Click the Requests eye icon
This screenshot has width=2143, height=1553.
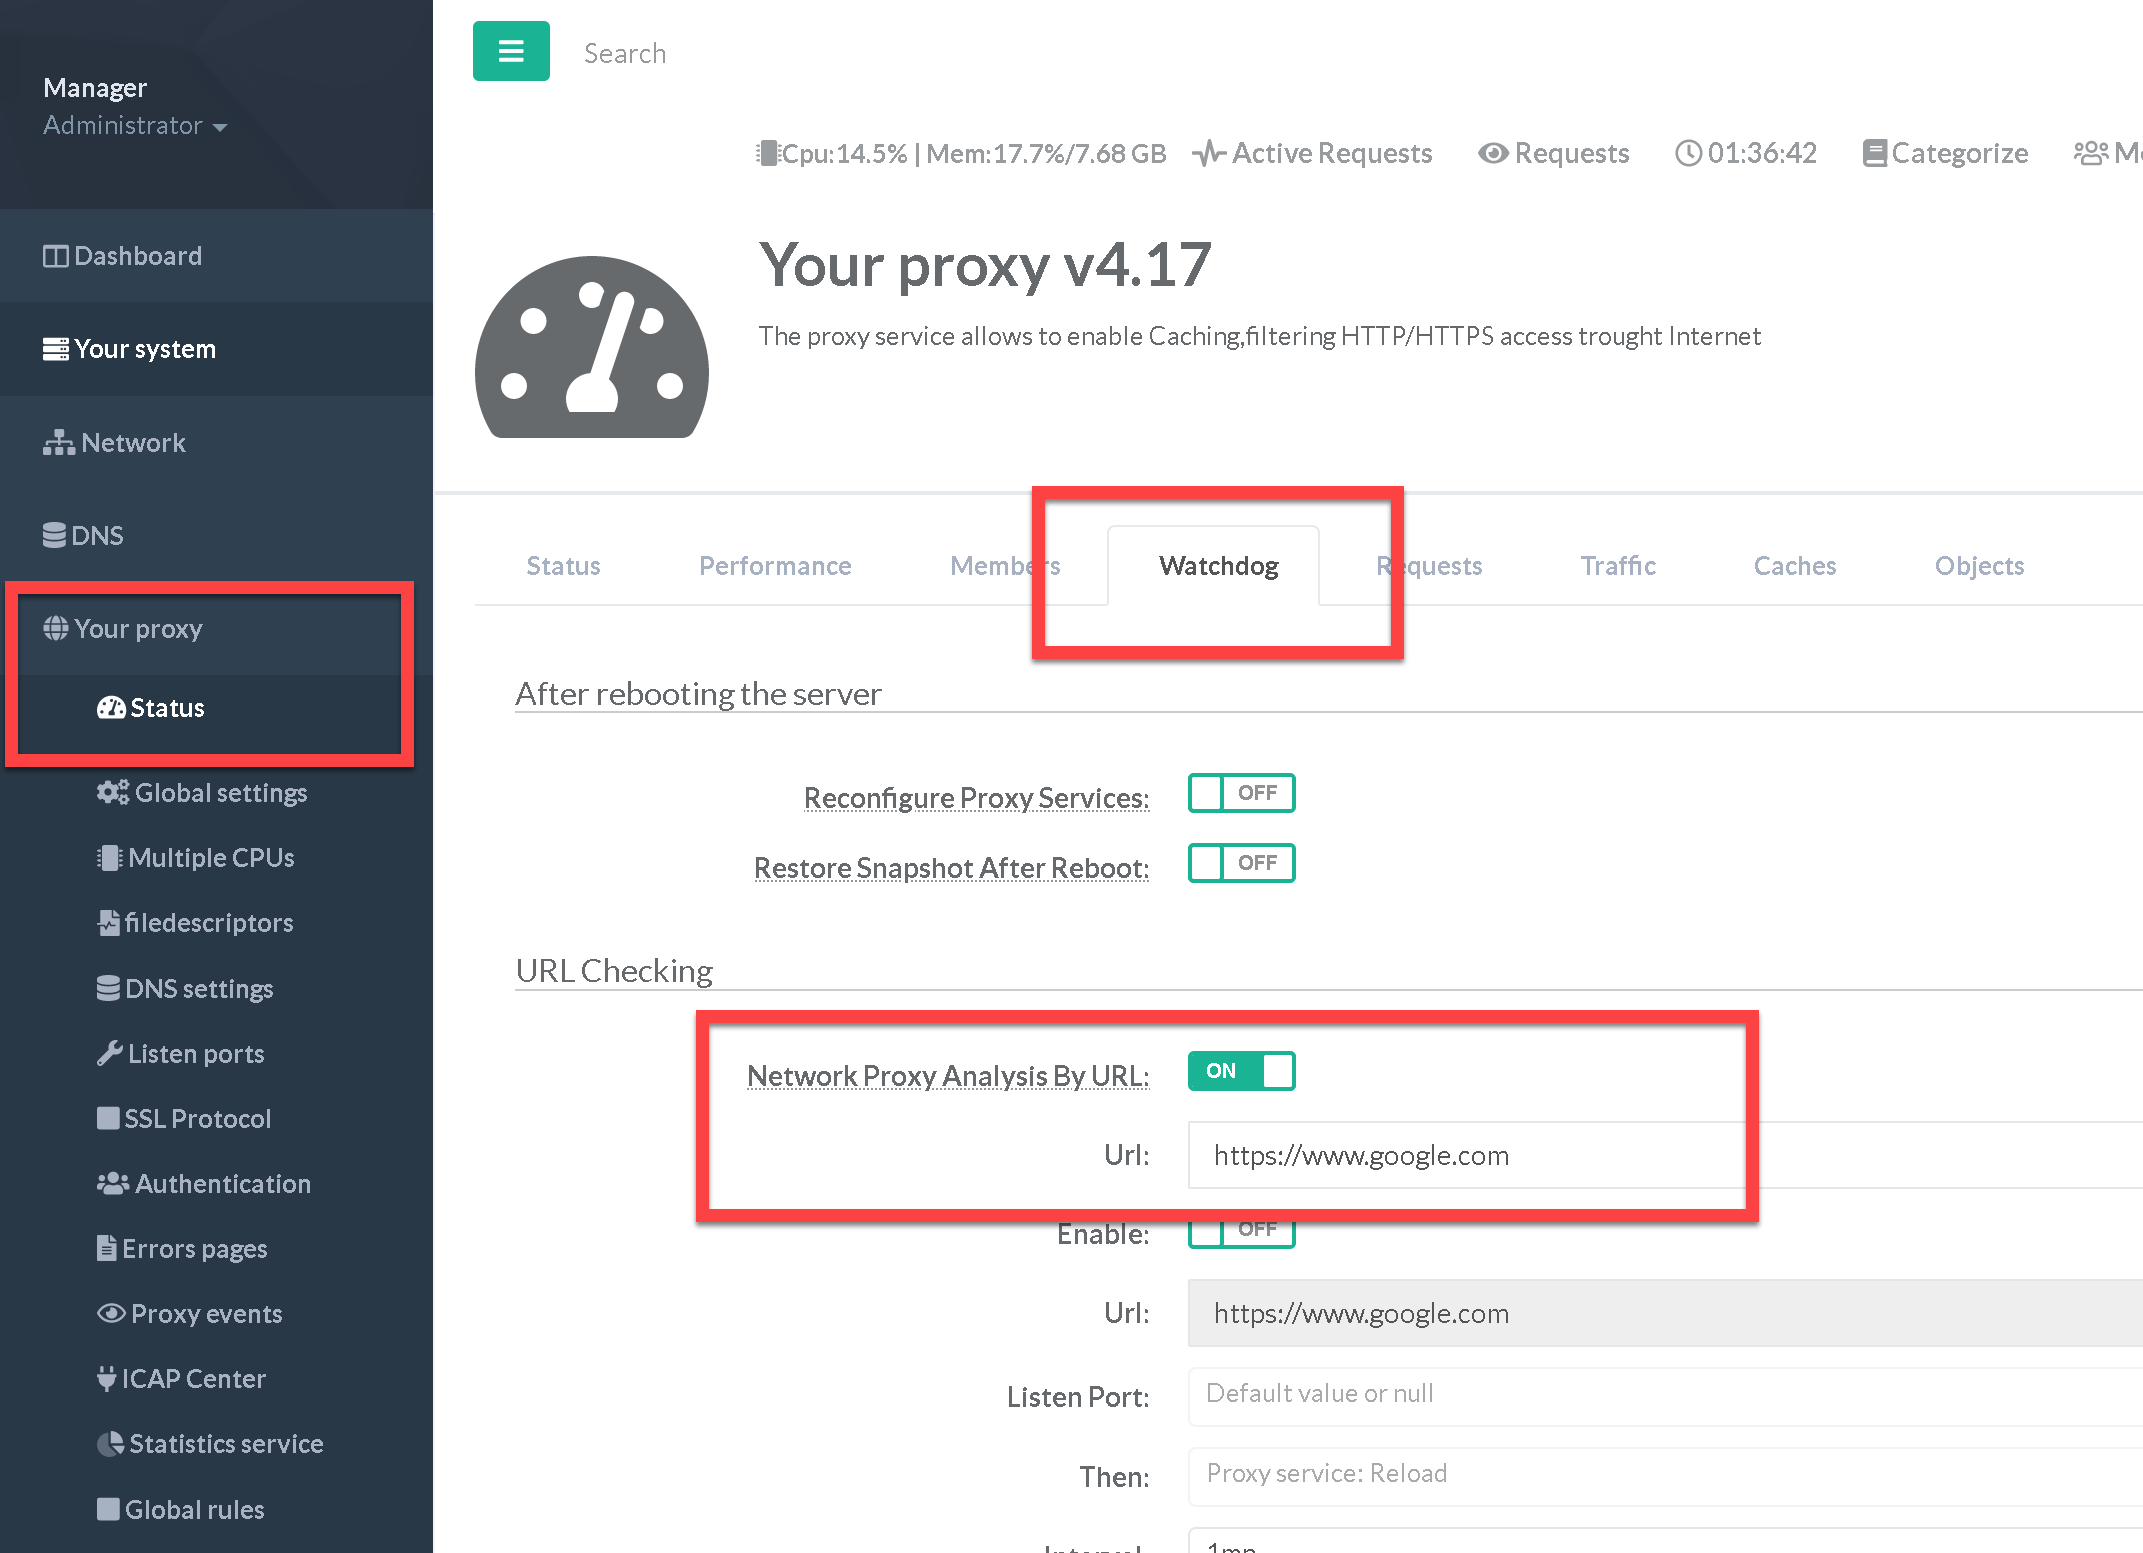point(1492,153)
